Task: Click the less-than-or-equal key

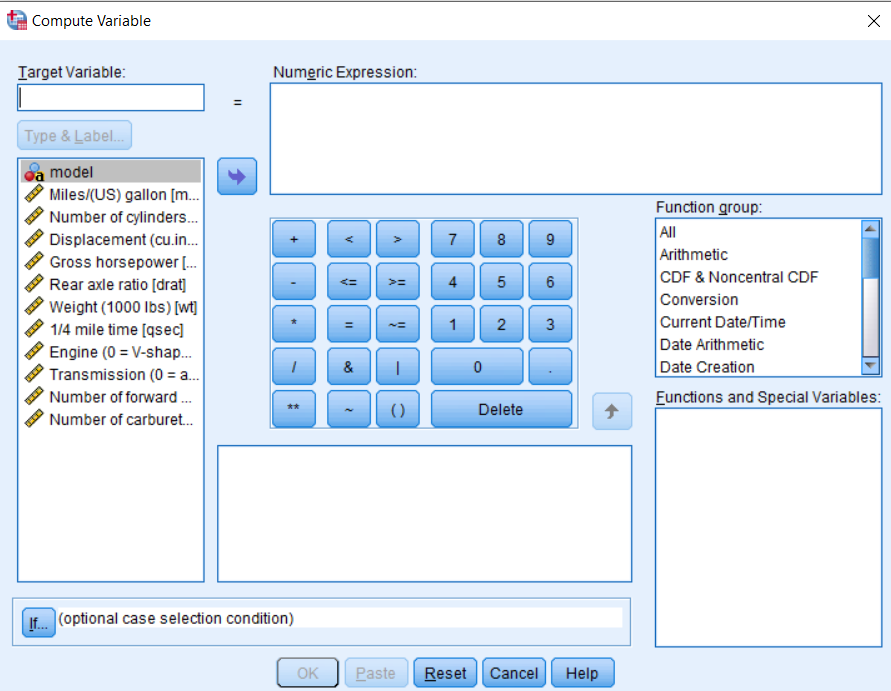Action: (349, 282)
